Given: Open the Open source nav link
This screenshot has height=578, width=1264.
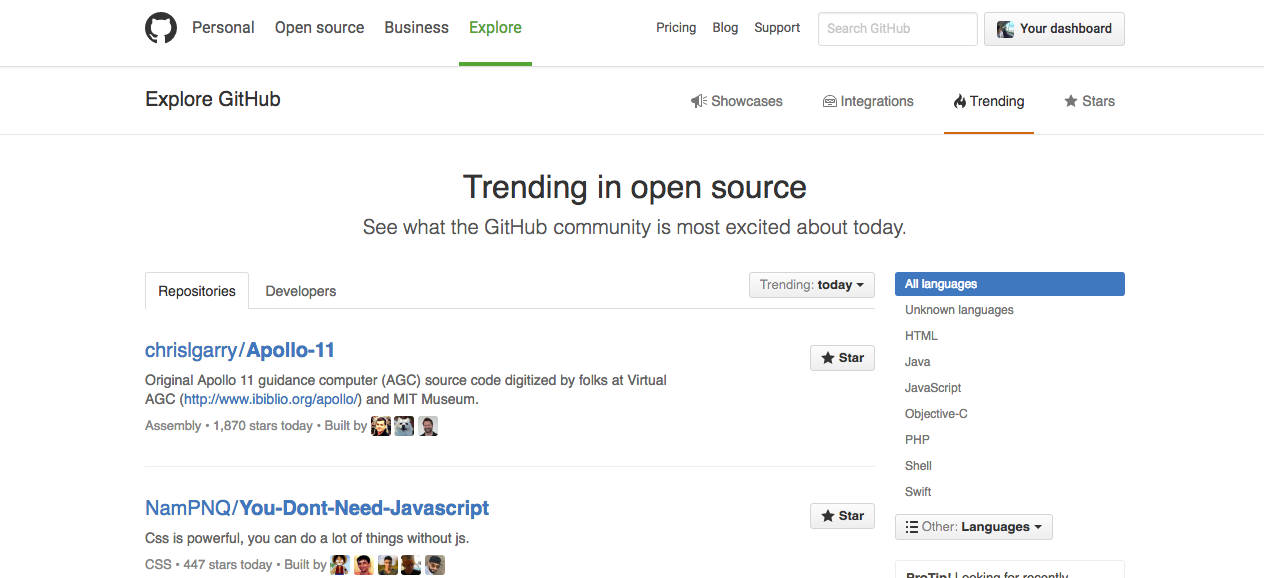Looking at the screenshot, I should click(319, 28).
